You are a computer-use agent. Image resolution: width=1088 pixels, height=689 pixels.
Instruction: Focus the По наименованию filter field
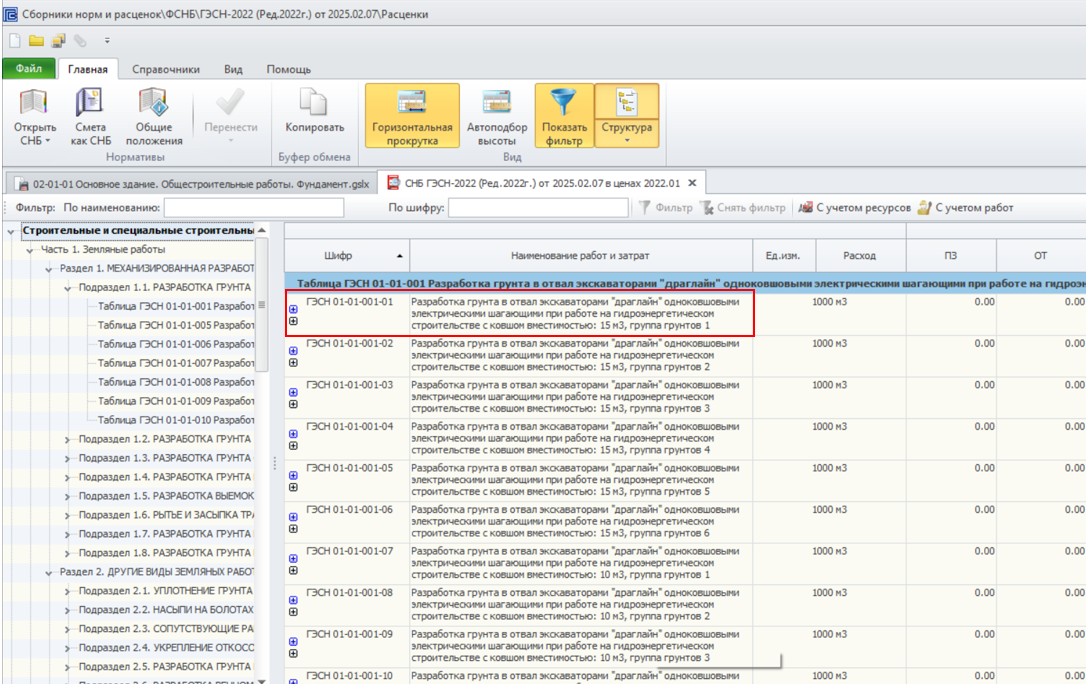[x=254, y=207]
